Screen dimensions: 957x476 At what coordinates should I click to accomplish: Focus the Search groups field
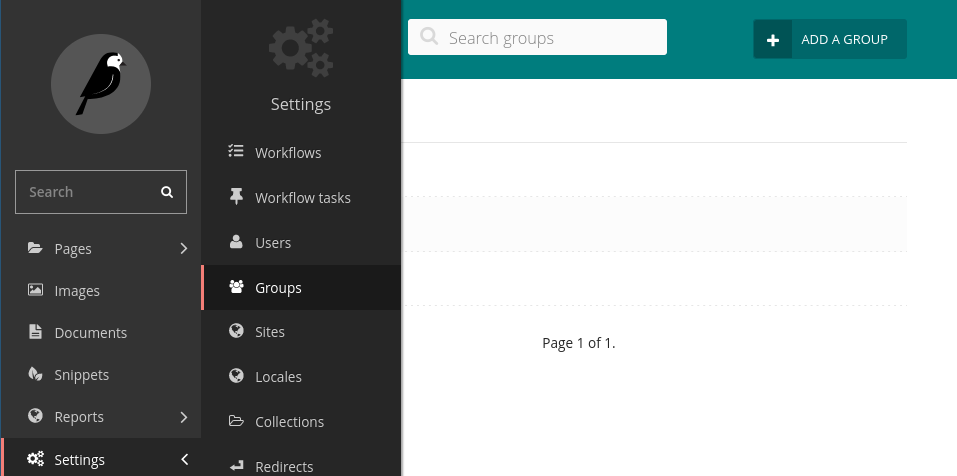pyautogui.click(x=537, y=37)
